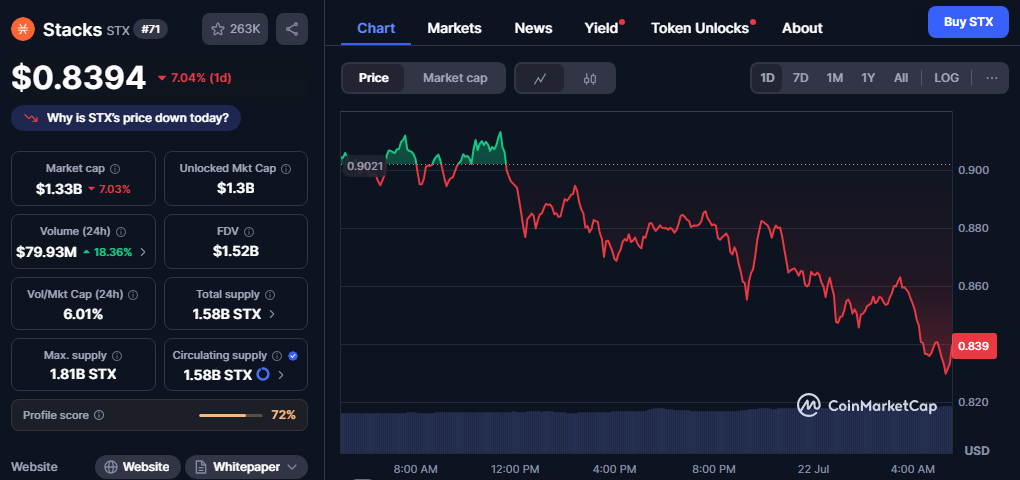Select the Market cap chart mode
Viewport: 1020px width, 480px height.
[x=455, y=78]
